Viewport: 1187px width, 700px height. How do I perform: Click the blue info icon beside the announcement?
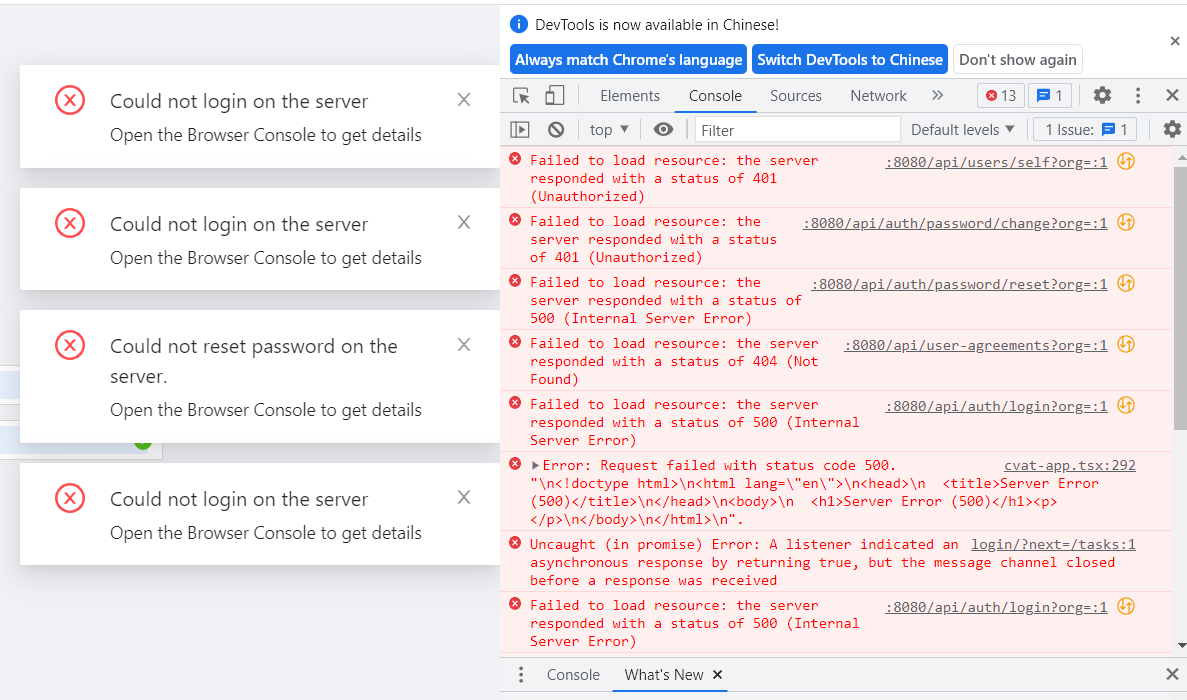click(x=518, y=24)
